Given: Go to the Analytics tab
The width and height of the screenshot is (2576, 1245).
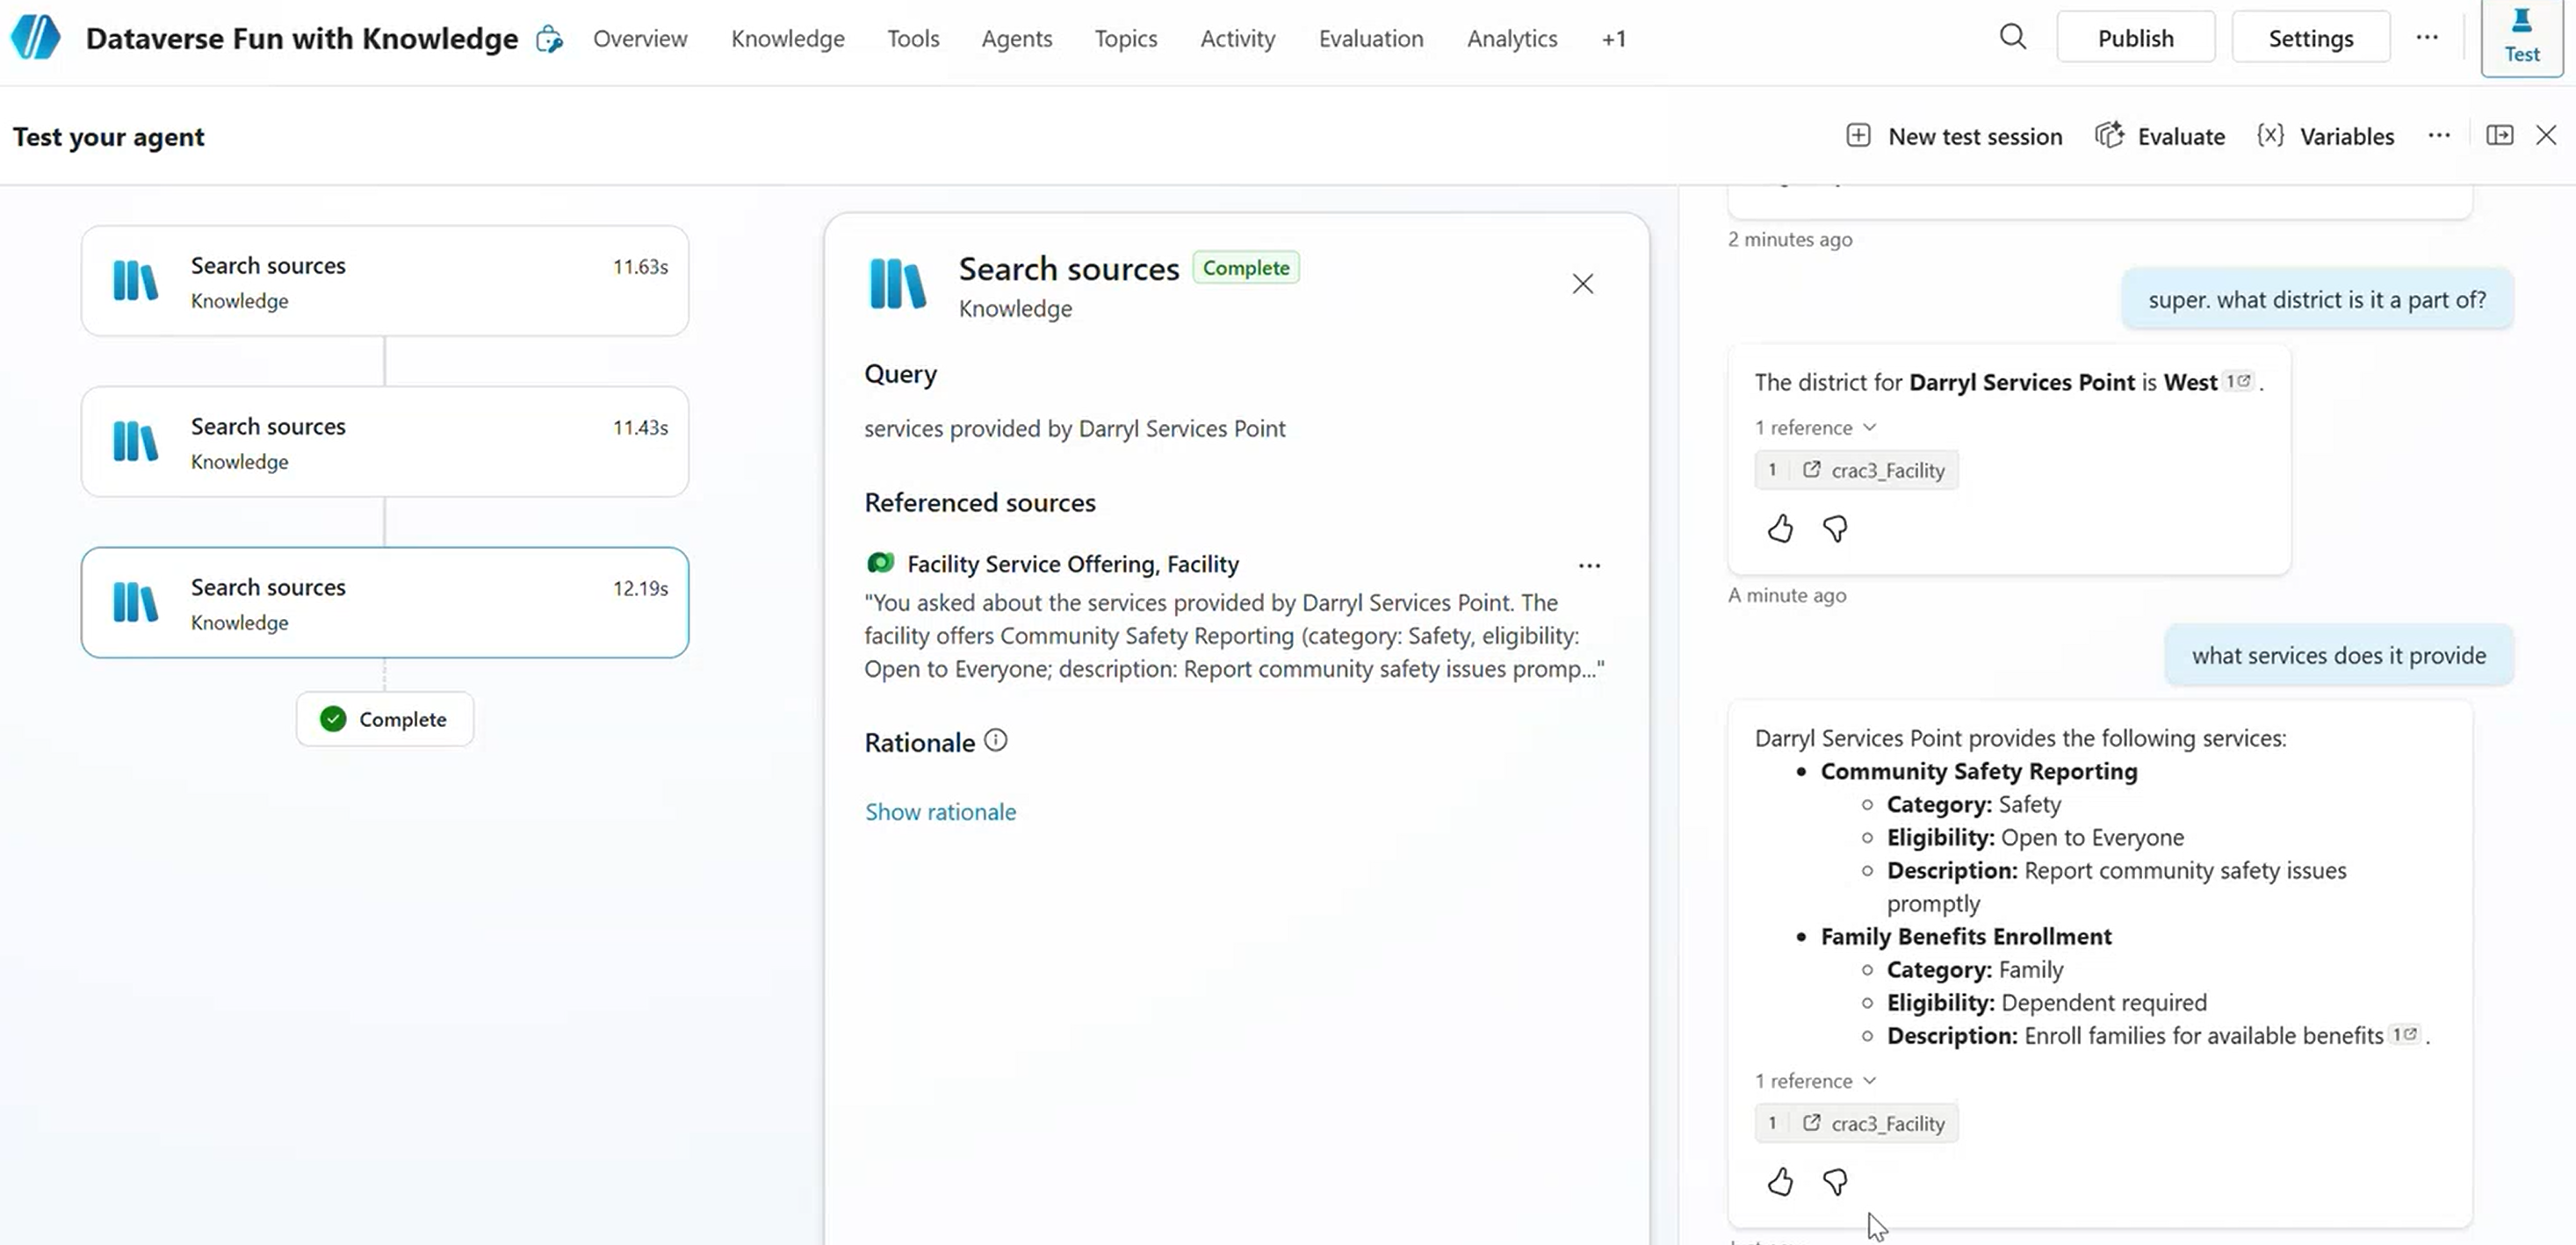Looking at the screenshot, I should pos(1511,39).
